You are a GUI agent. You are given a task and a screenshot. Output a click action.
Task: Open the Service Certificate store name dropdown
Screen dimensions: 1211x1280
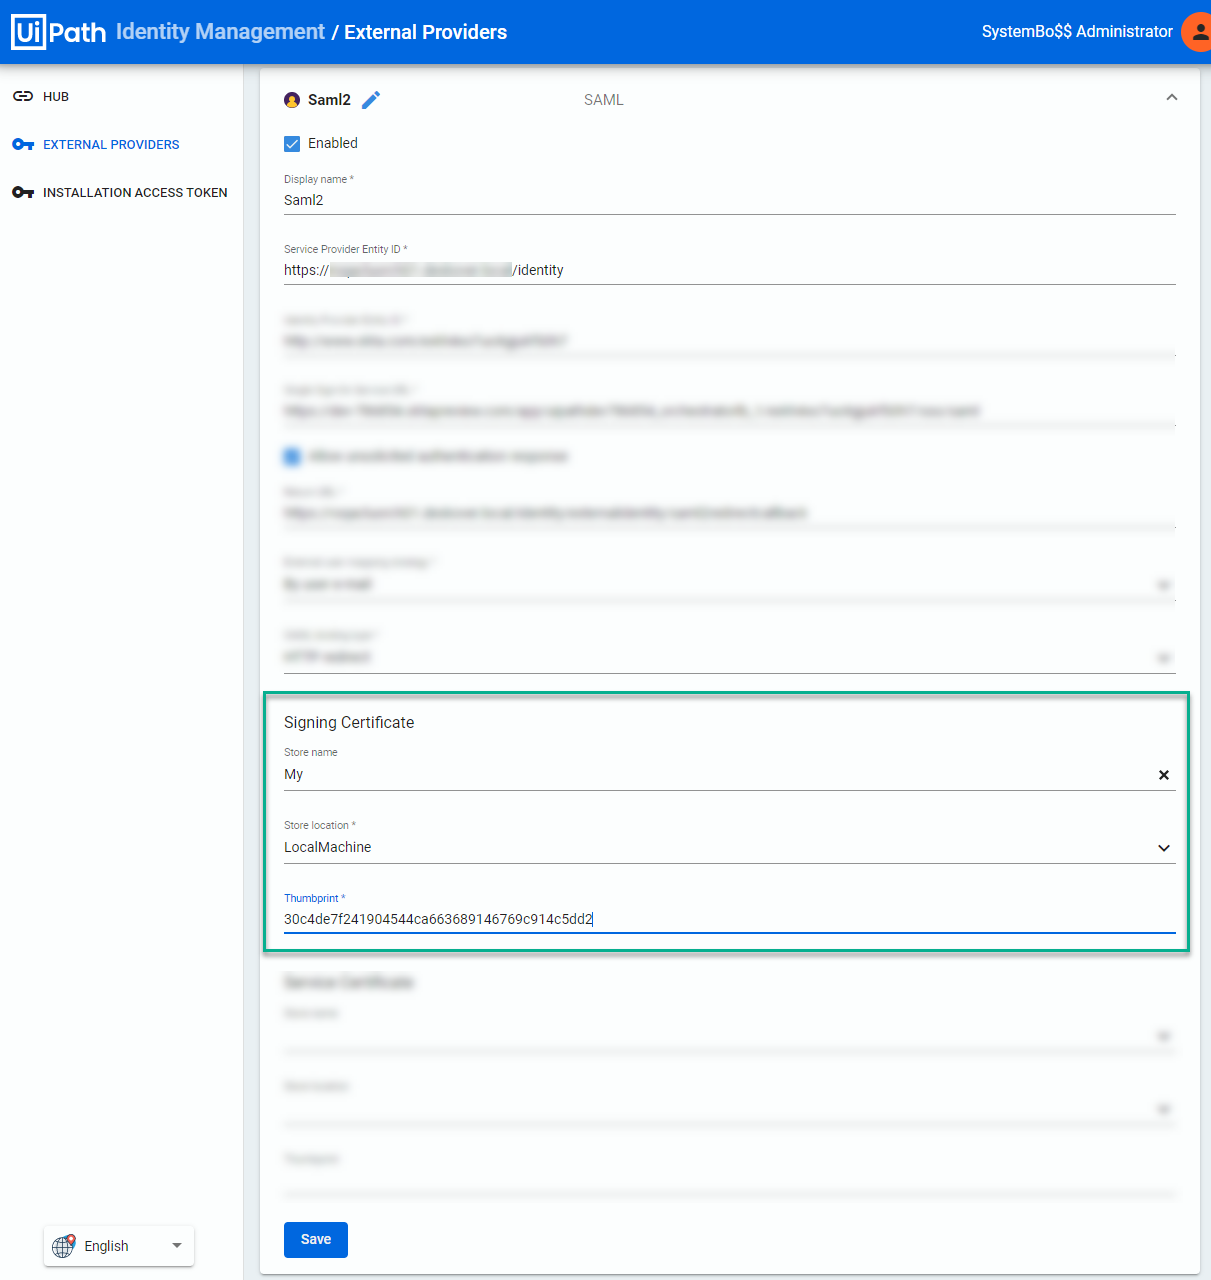pyautogui.click(x=1164, y=1036)
